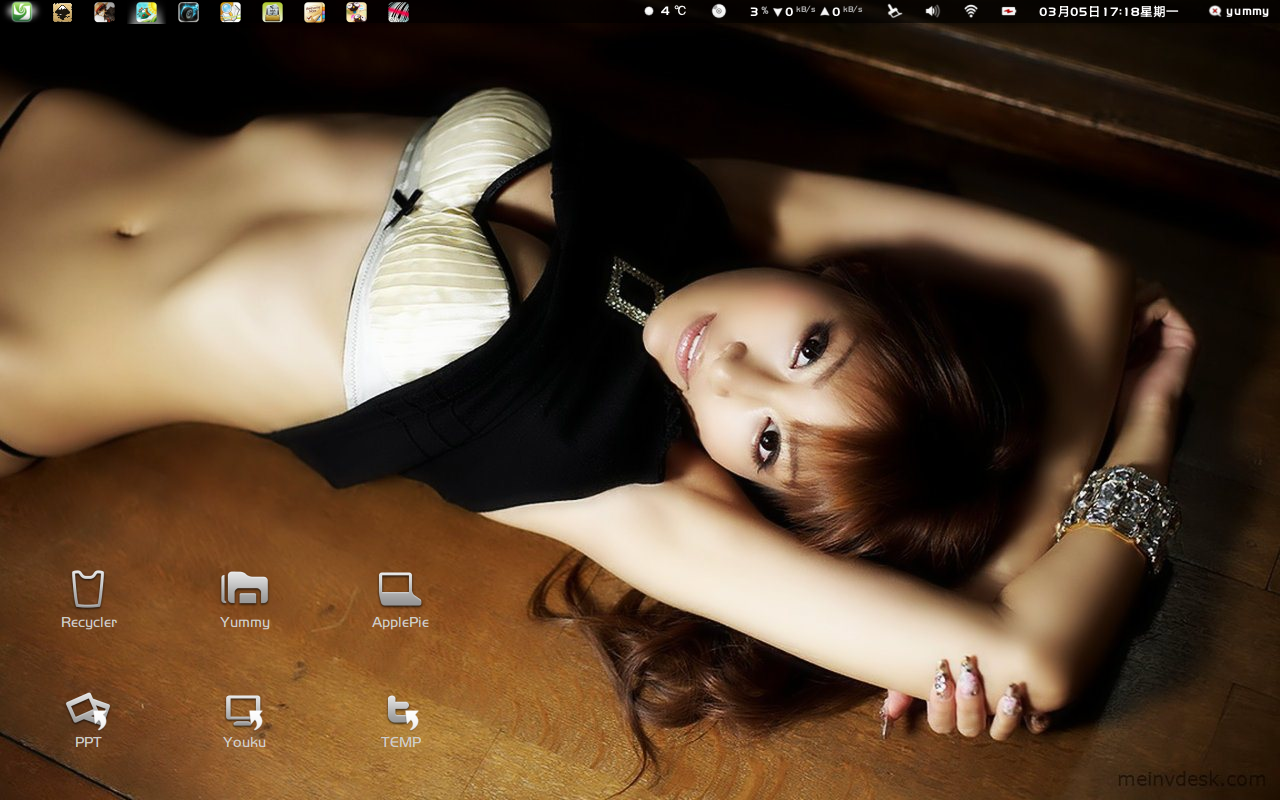Open the yummy user session menu
This screenshot has width=1280, height=800.
tap(1238, 11)
